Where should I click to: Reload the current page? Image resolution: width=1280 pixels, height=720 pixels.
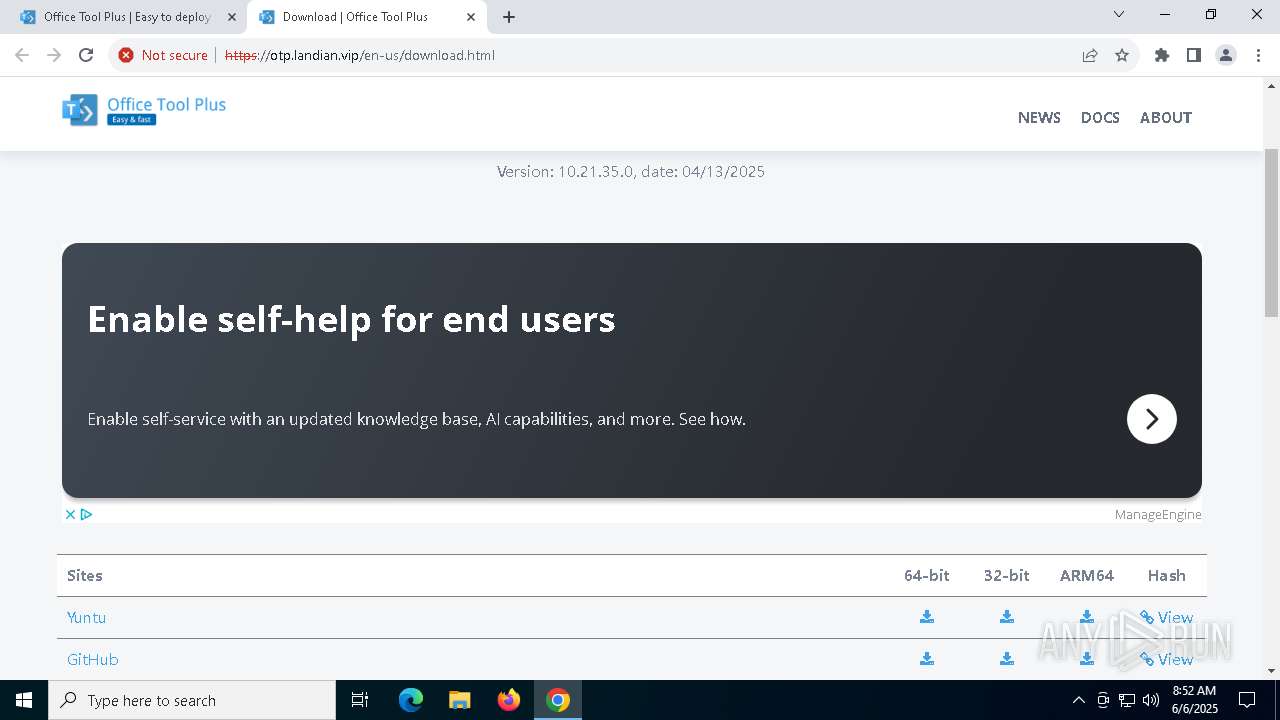[86, 55]
